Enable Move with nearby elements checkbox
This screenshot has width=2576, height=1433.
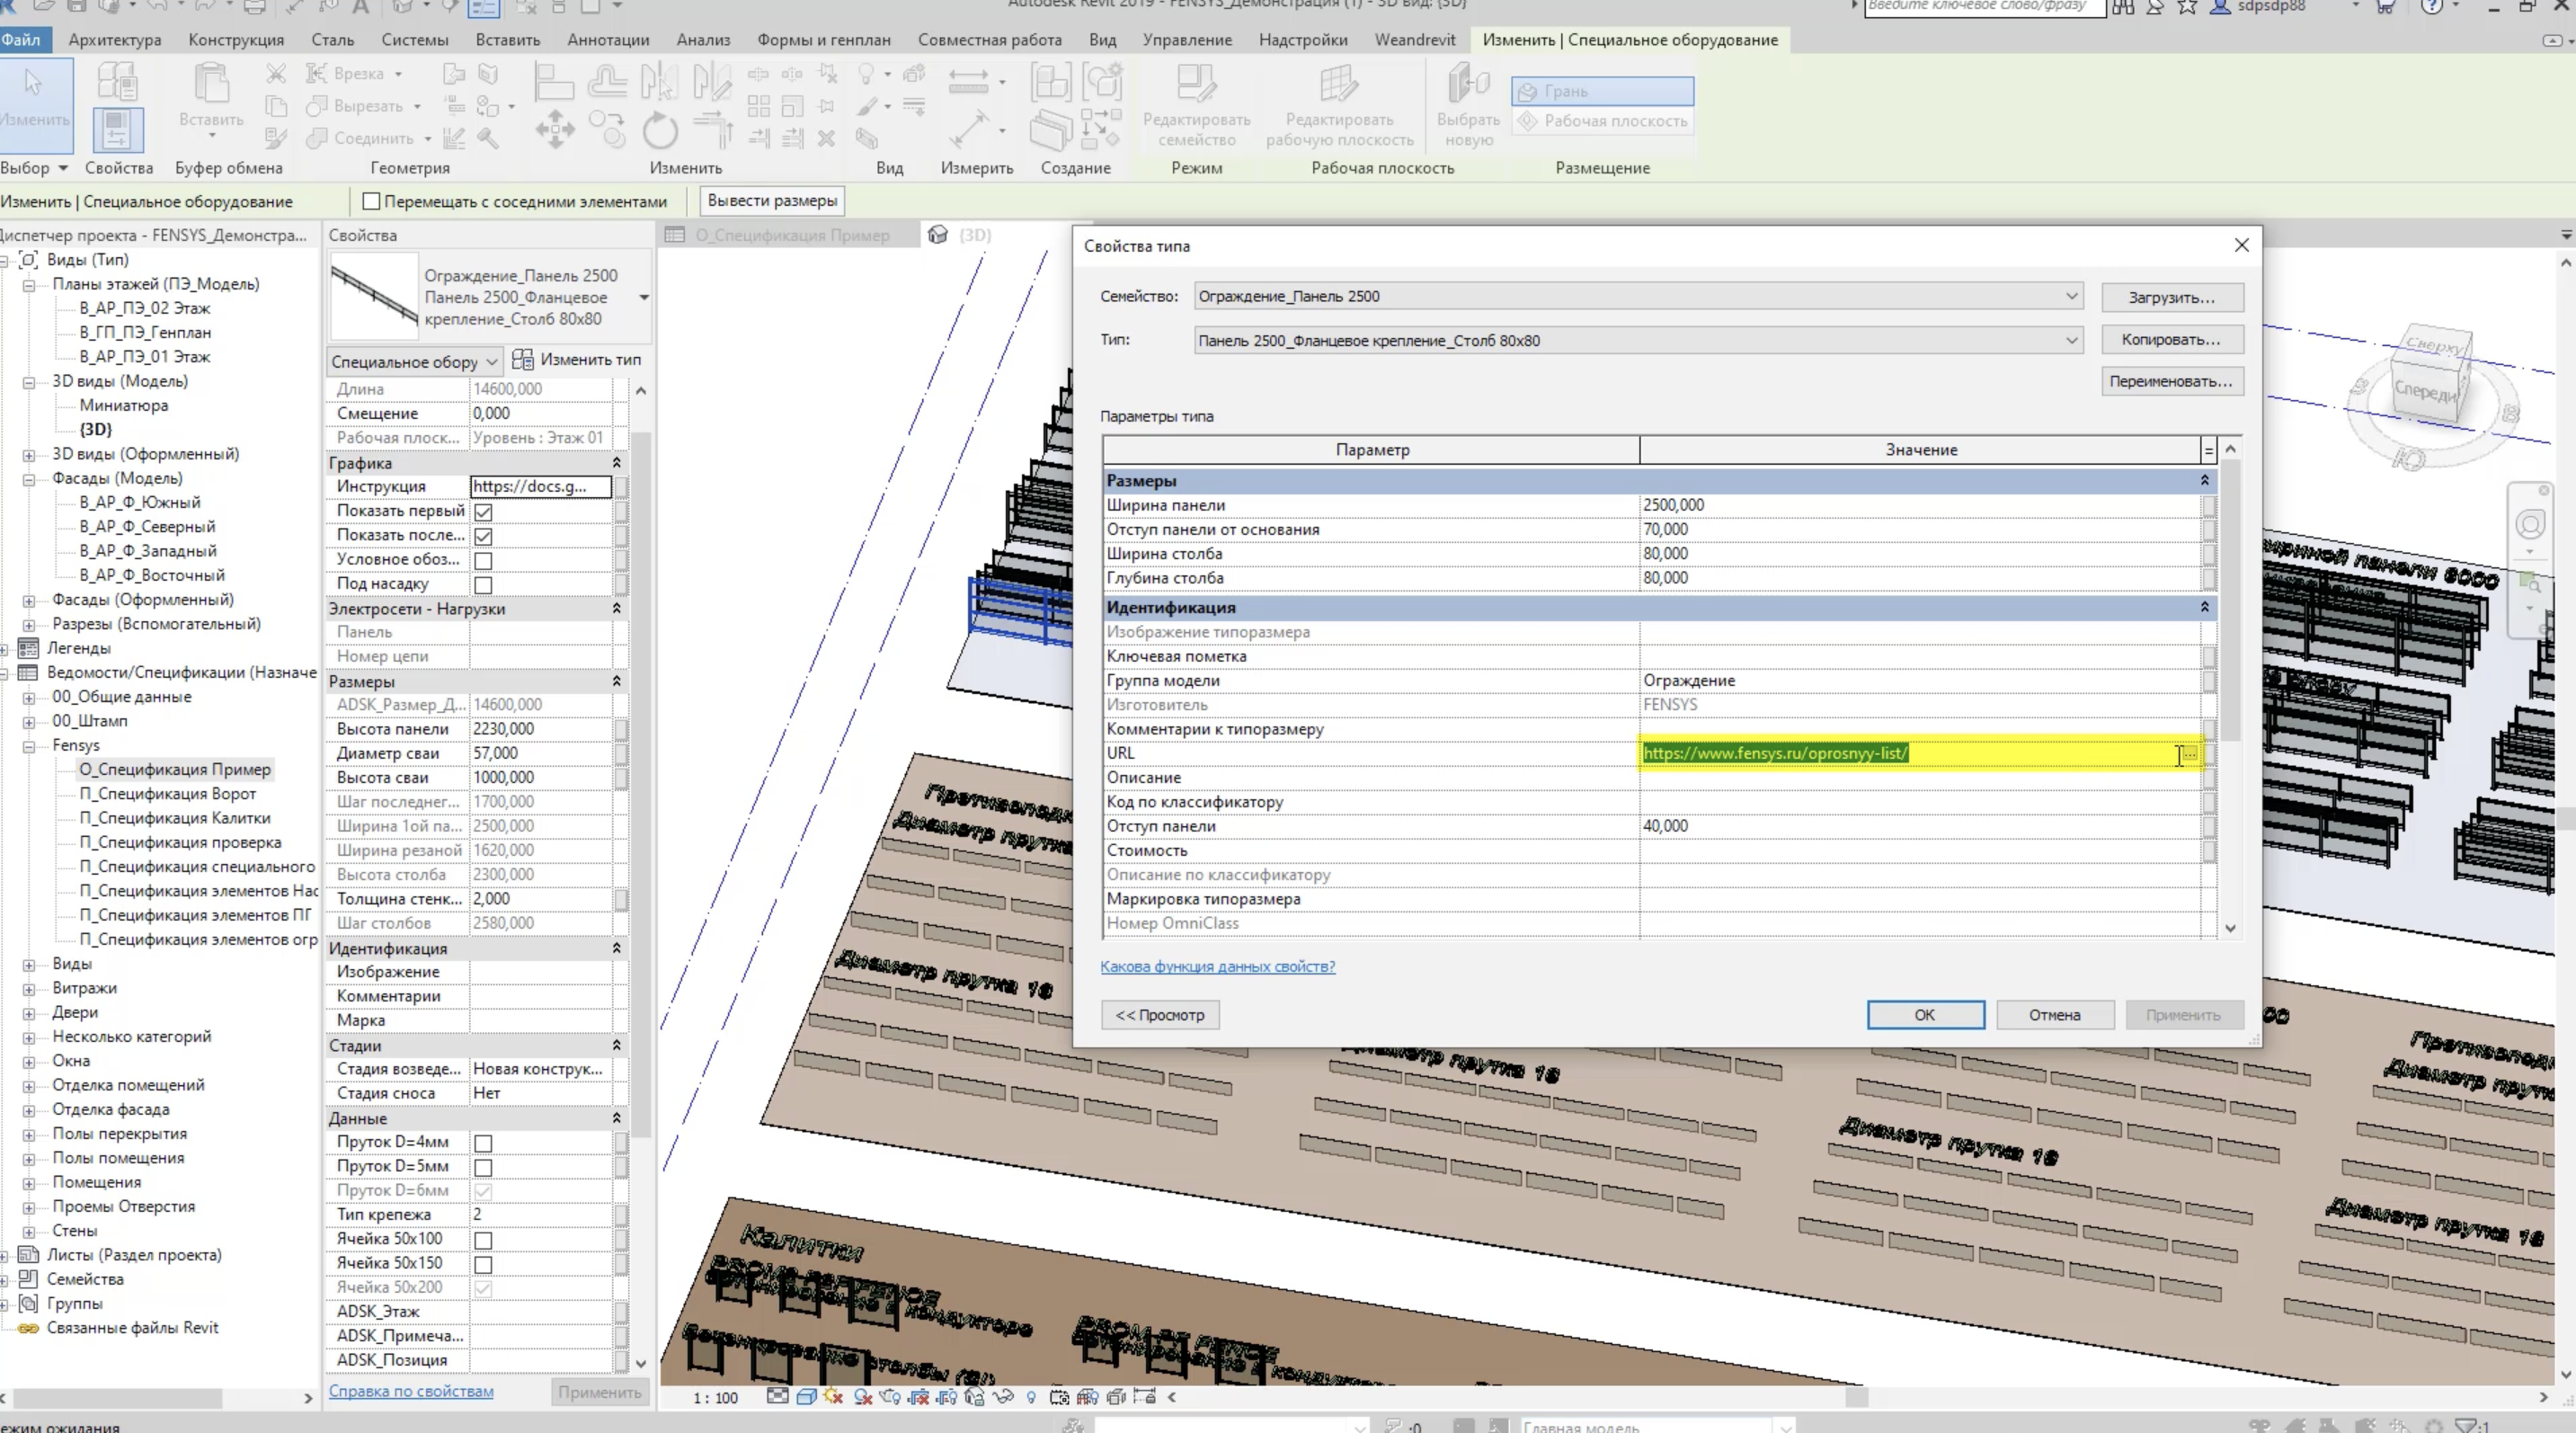click(371, 201)
